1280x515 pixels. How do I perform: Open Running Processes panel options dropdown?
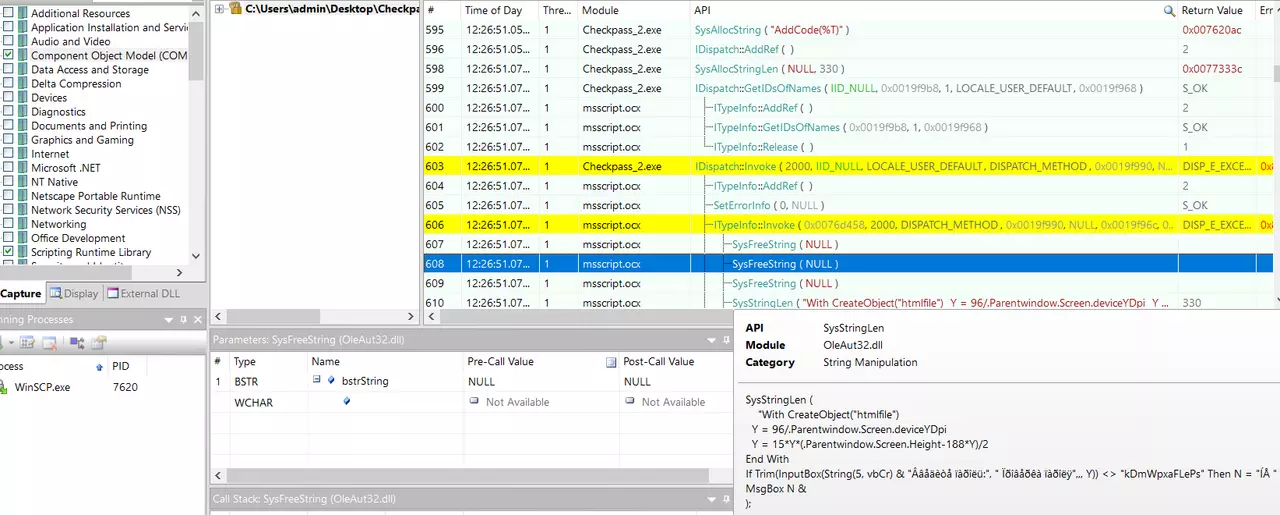[168, 320]
